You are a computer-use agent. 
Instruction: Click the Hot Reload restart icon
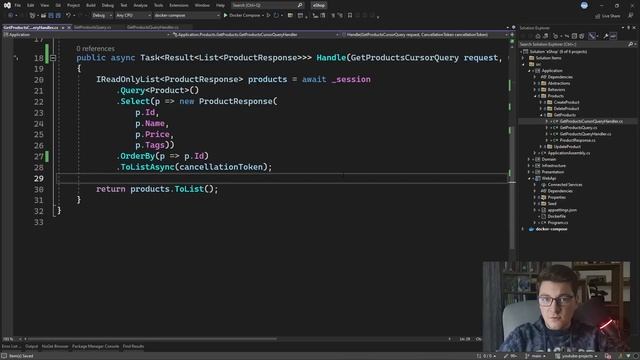click(276, 16)
